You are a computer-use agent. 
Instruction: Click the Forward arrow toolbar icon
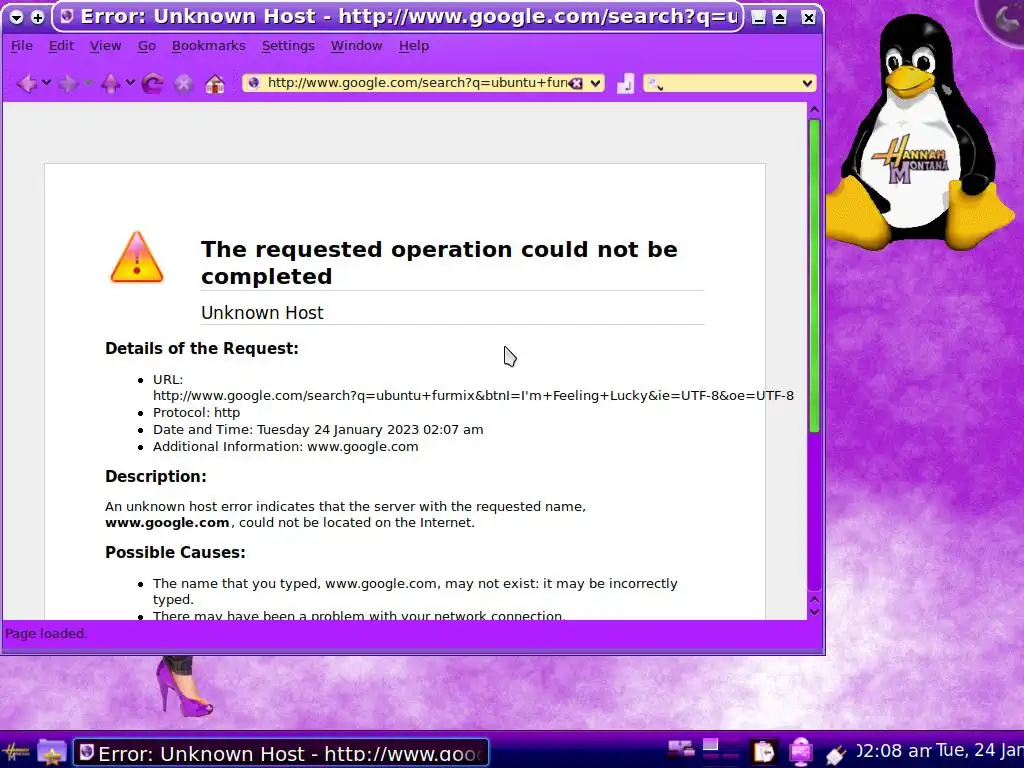pyautogui.click(x=68, y=84)
